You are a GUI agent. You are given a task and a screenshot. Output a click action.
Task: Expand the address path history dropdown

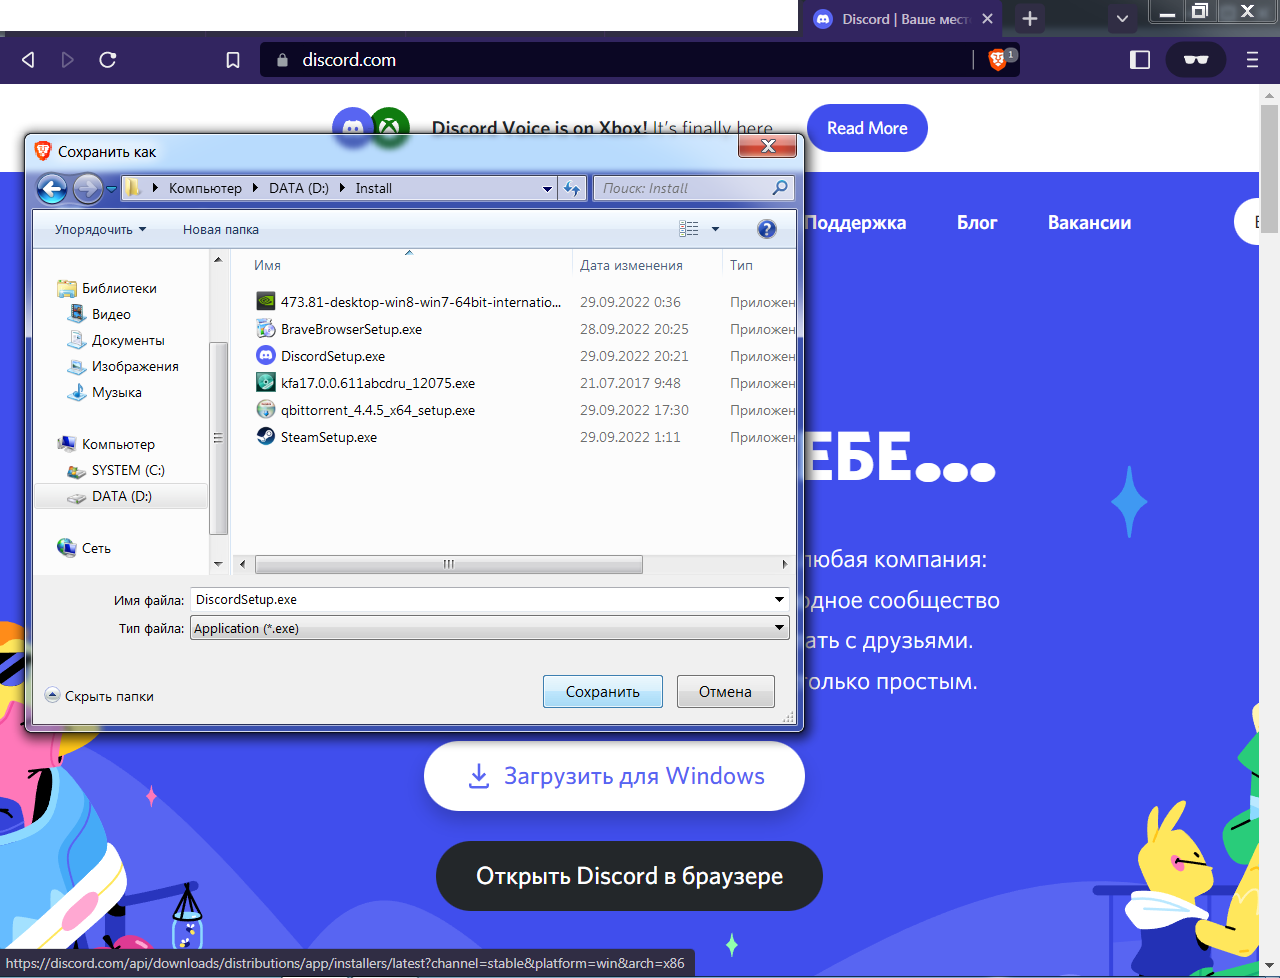coord(547,188)
